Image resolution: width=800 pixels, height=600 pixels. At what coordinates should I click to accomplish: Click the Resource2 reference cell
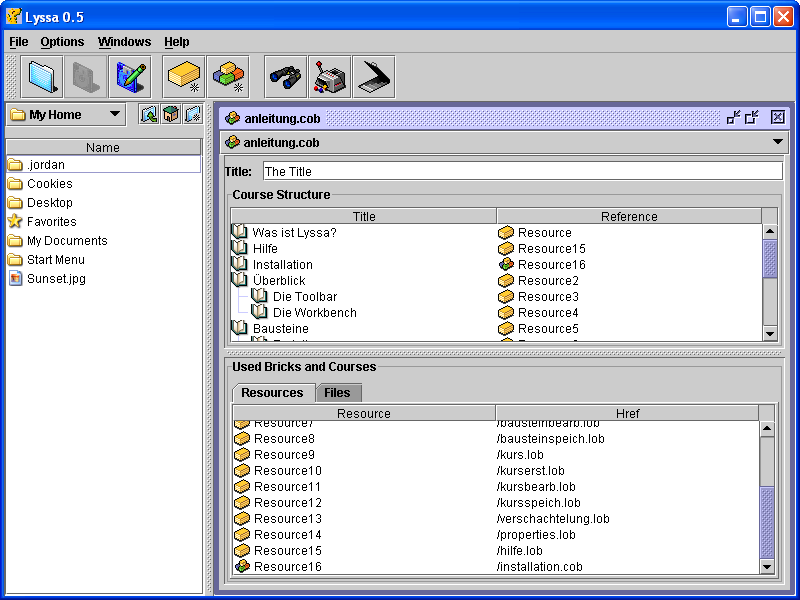[629, 281]
